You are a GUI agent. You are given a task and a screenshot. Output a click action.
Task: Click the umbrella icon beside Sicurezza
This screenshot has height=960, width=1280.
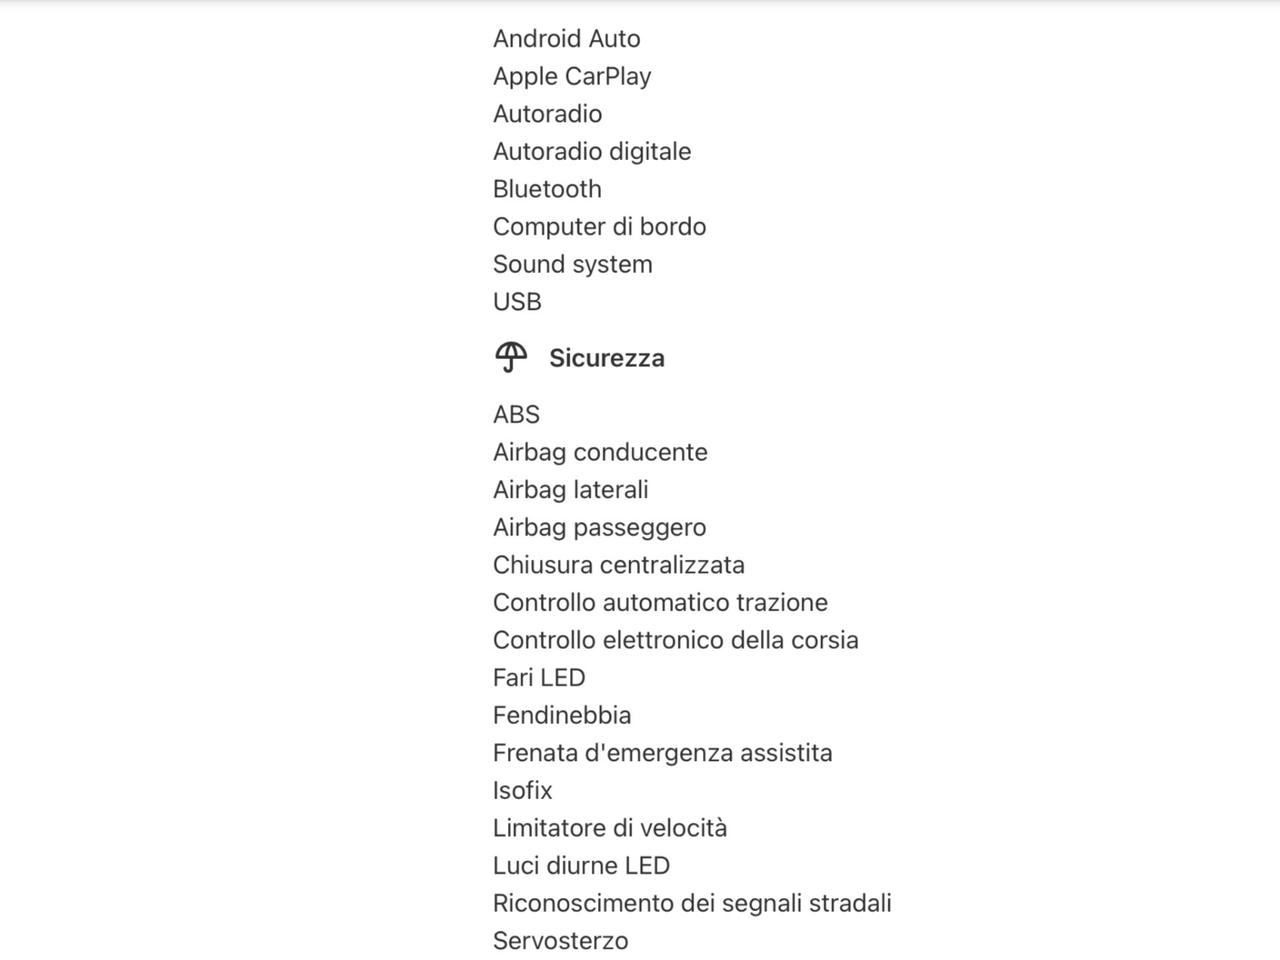[511, 357]
